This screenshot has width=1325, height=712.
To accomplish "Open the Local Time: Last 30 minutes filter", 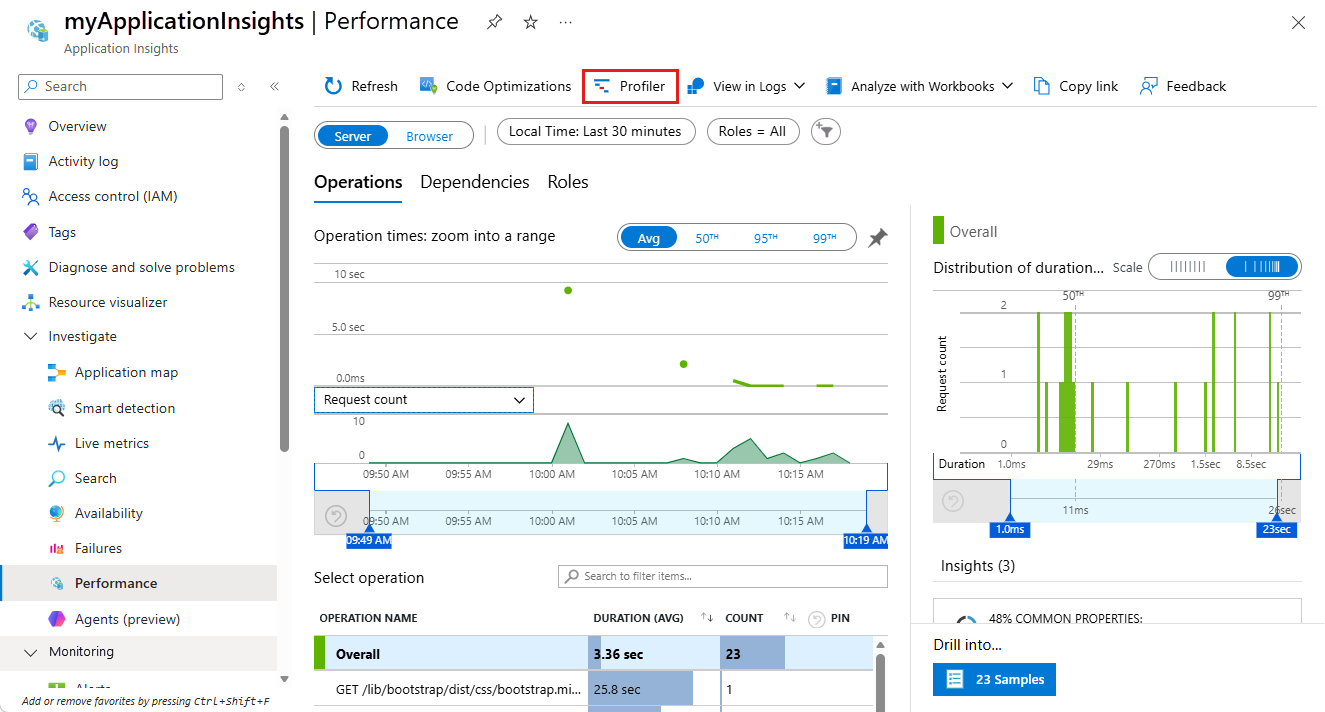I will click(x=595, y=131).
